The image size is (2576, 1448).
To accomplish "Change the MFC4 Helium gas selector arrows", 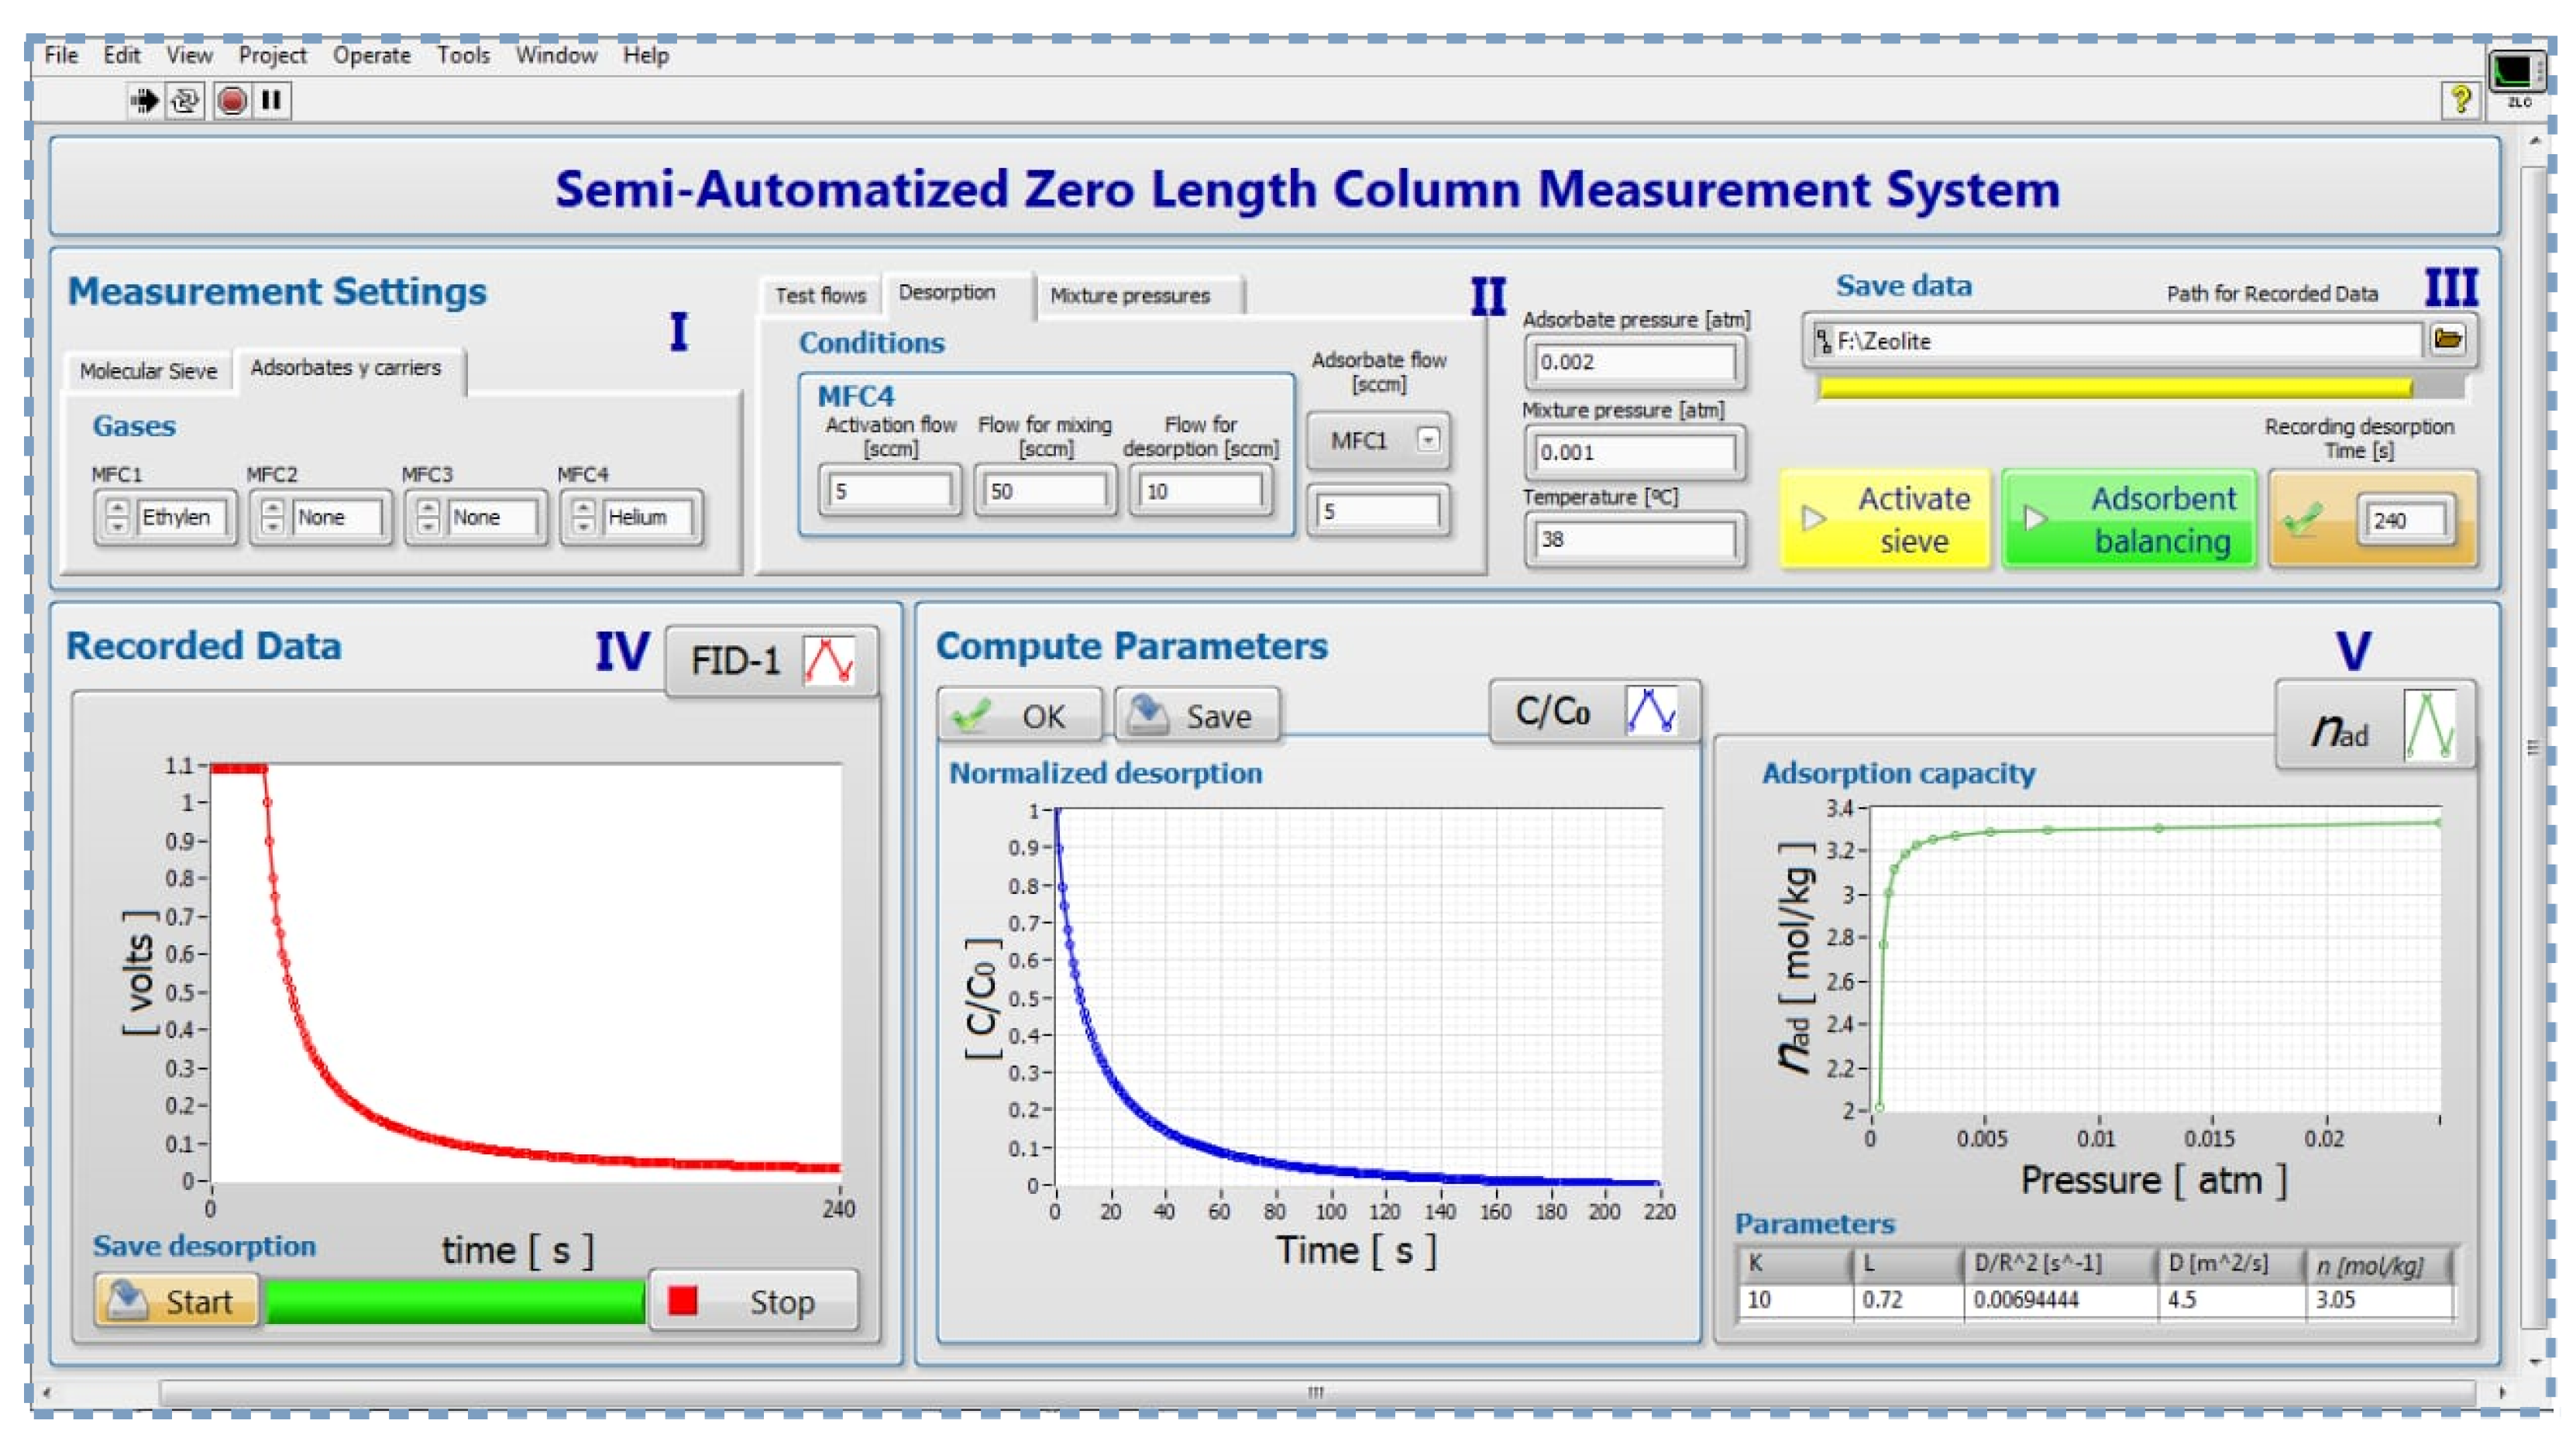I will click(584, 517).
